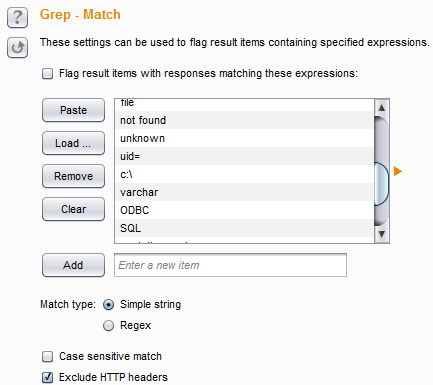Click the restore defaults arrow icon
Viewport: 433px width, 385px height.
click(17, 48)
